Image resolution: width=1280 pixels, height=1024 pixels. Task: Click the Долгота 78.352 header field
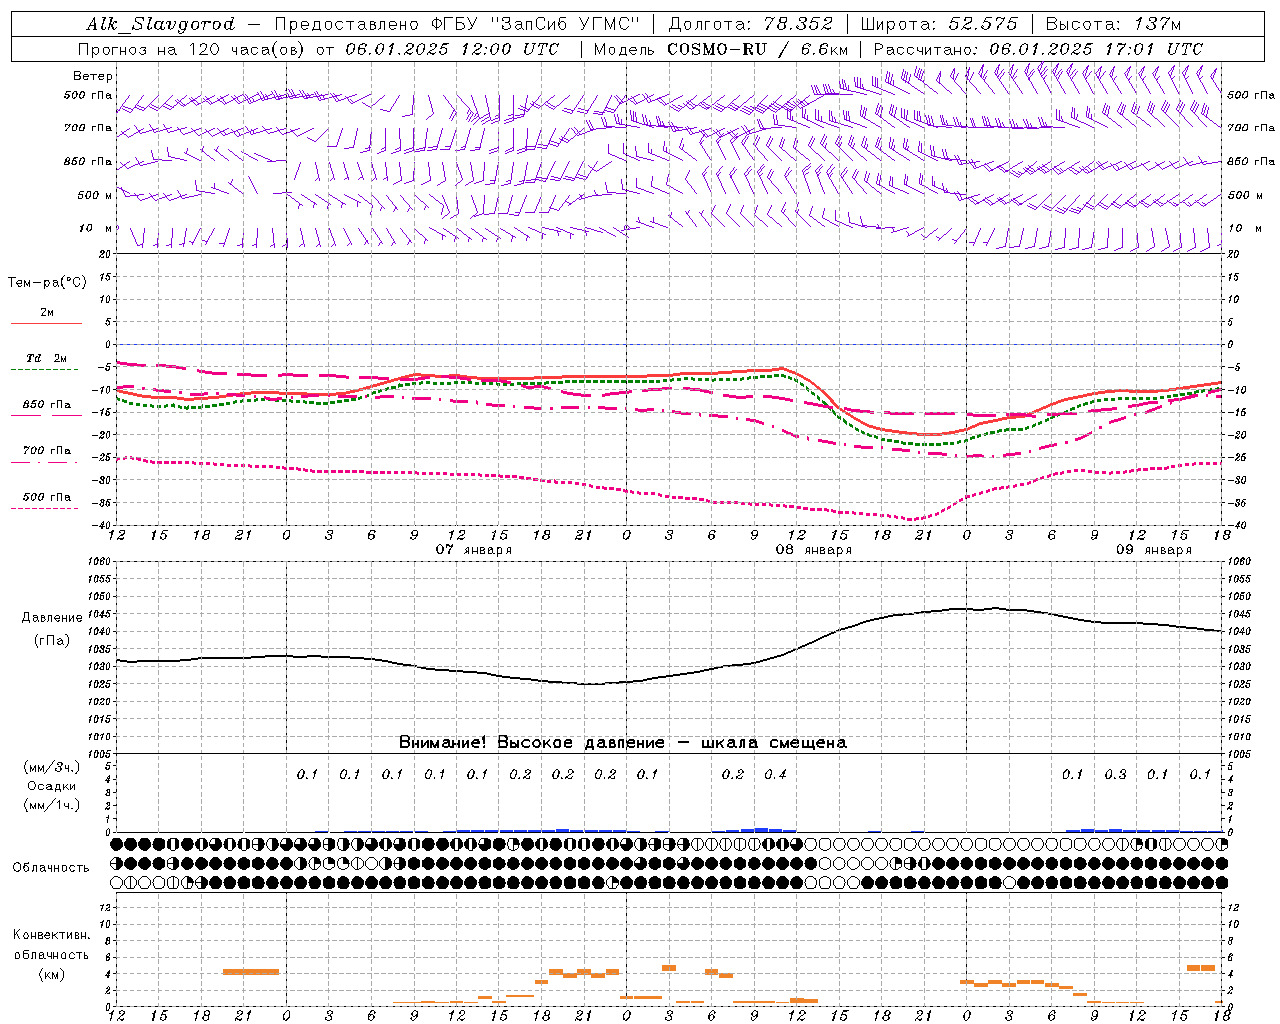coord(750,24)
